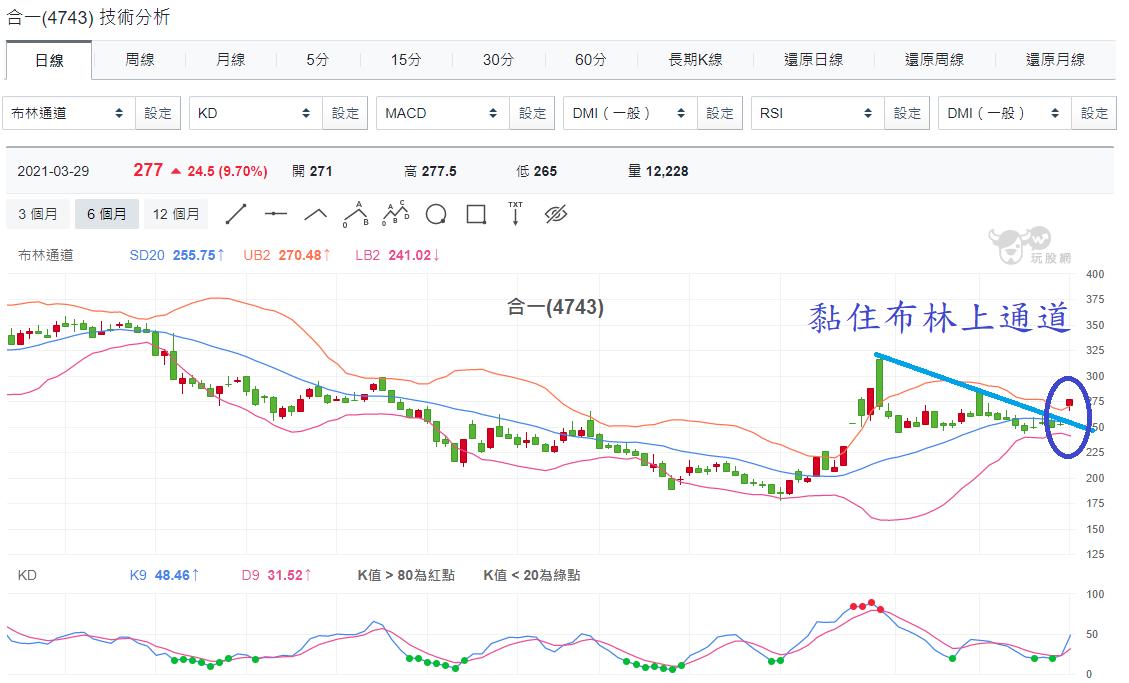Image resolution: width=1129 pixels, height=683 pixels.
Task: Click the UB2 270.48 value
Action: (287, 255)
